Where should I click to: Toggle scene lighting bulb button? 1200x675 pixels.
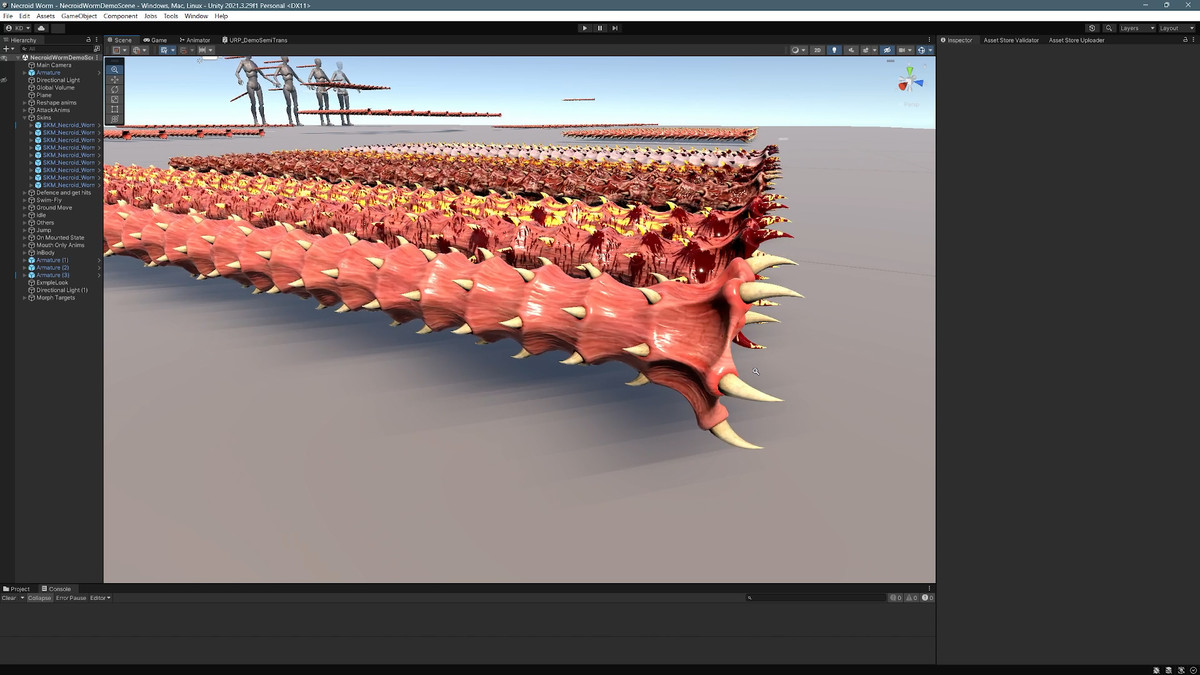pos(835,50)
